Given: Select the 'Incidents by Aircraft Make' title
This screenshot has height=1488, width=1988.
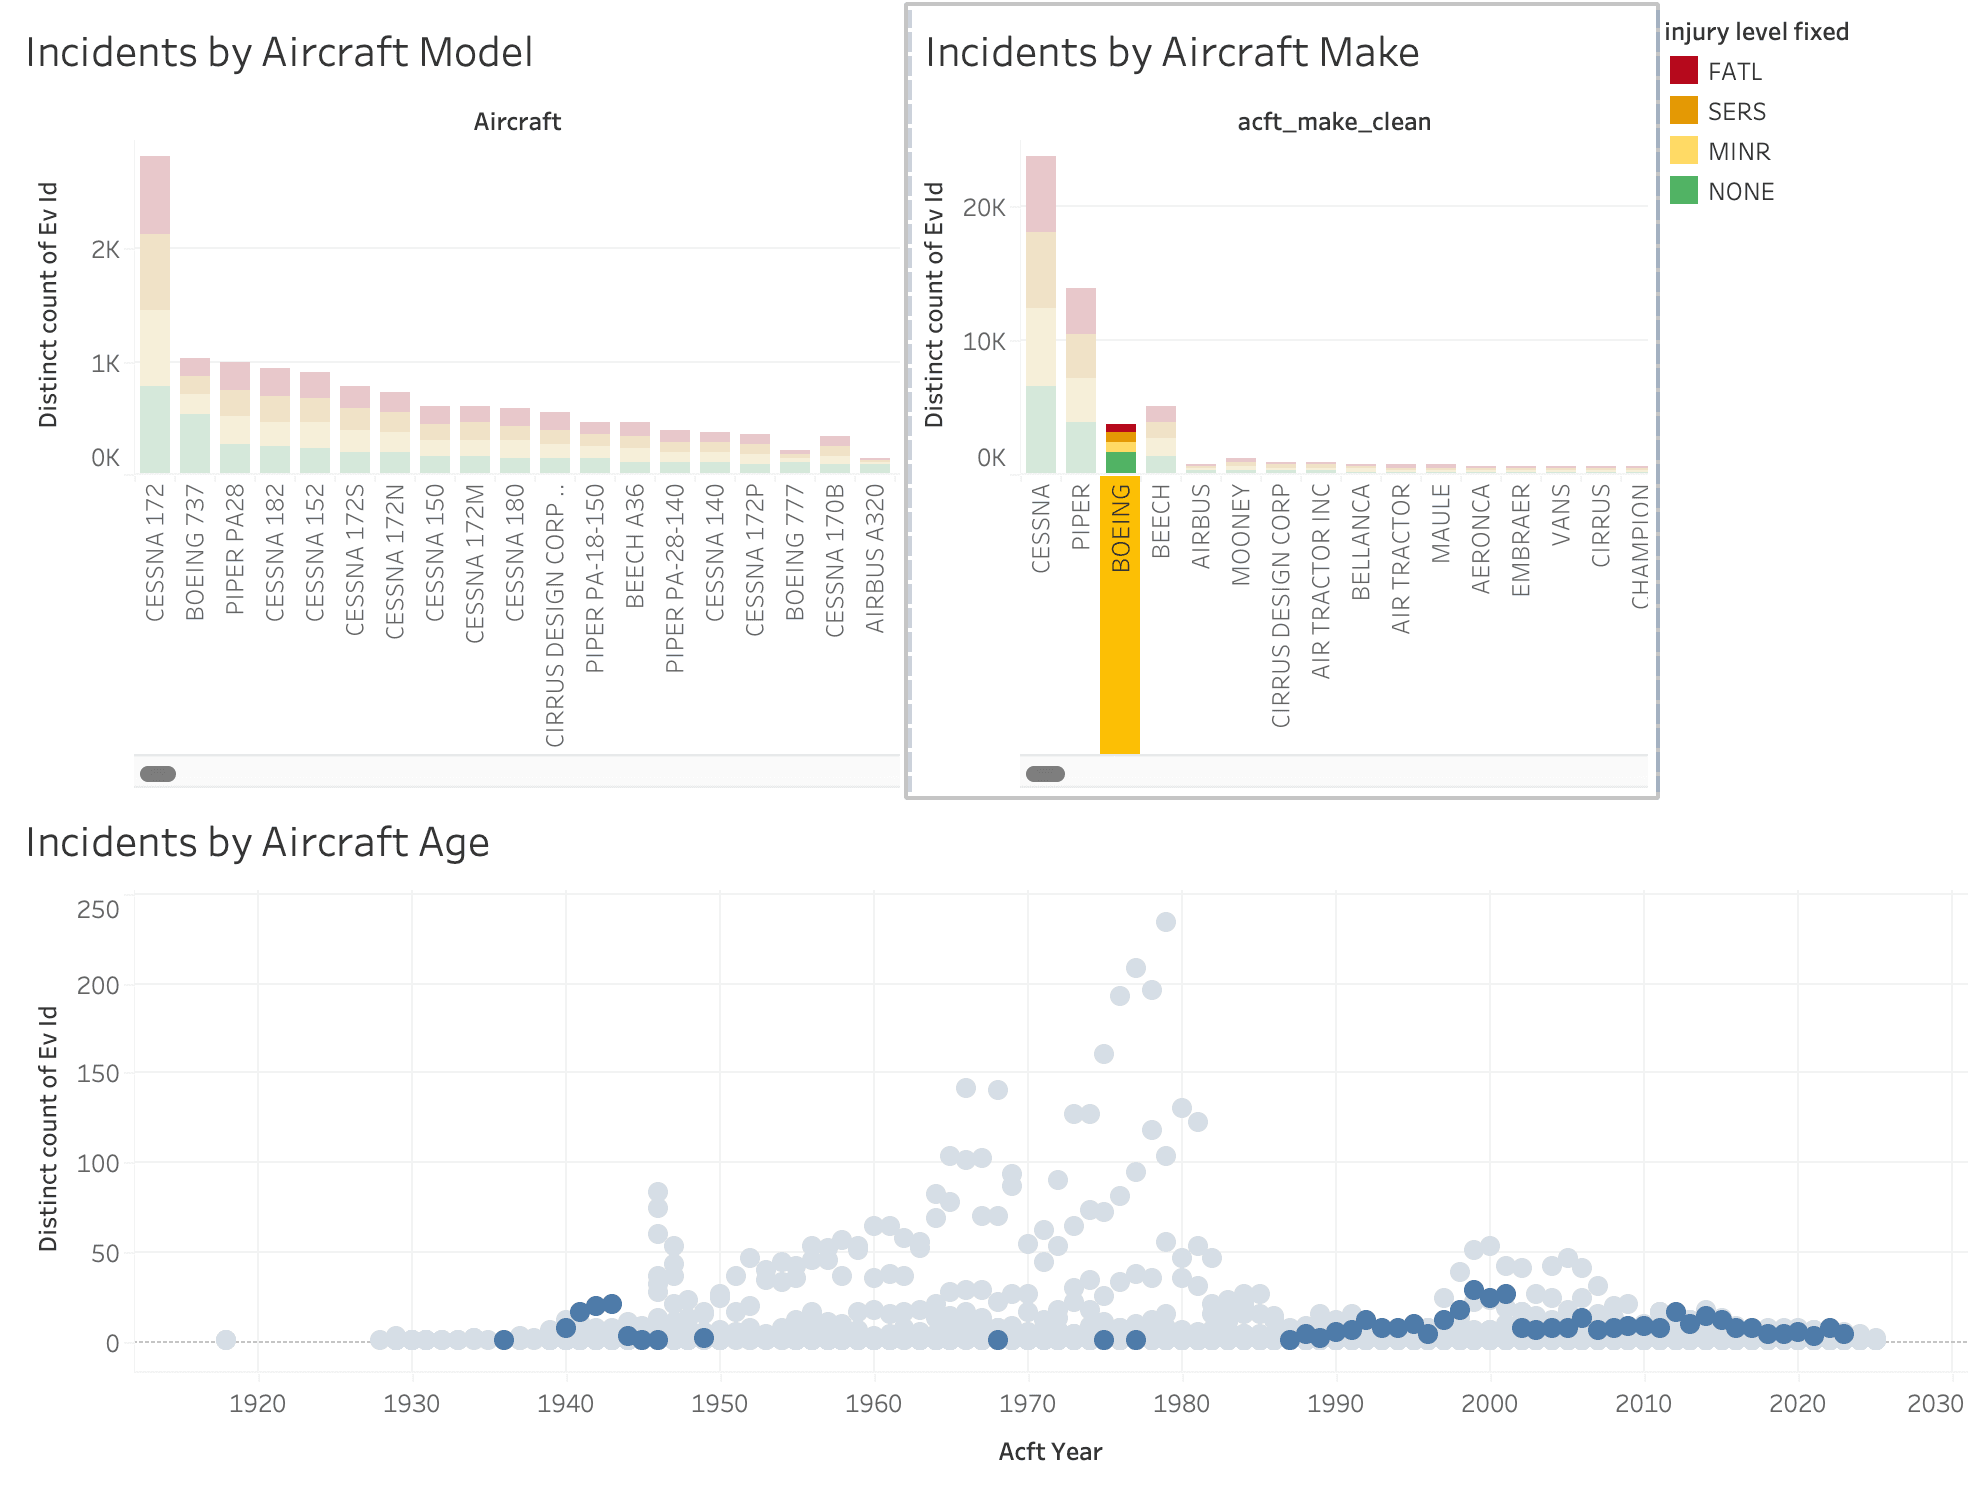Looking at the screenshot, I should (1172, 53).
